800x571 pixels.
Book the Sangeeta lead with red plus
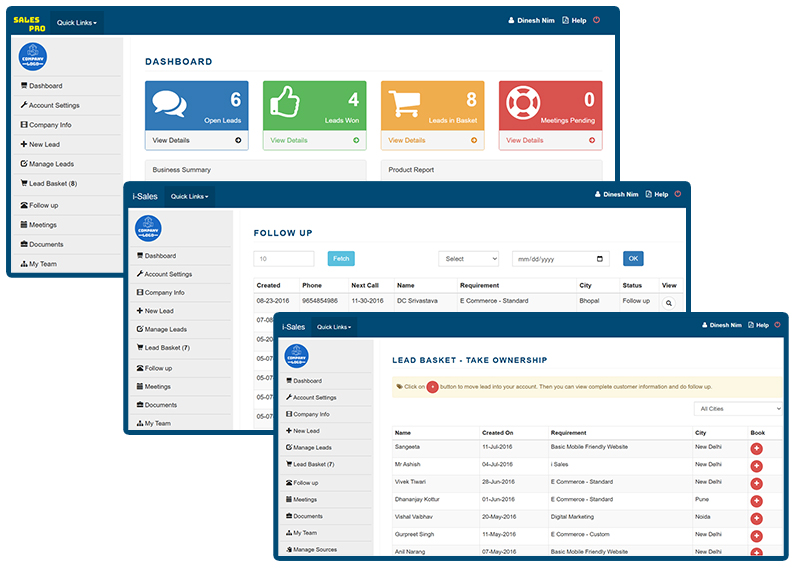click(756, 449)
